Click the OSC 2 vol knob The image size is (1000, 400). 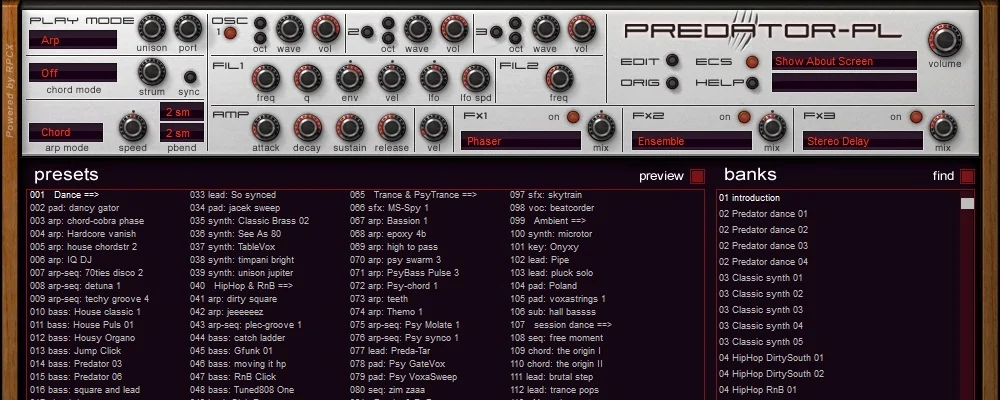pos(453,29)
